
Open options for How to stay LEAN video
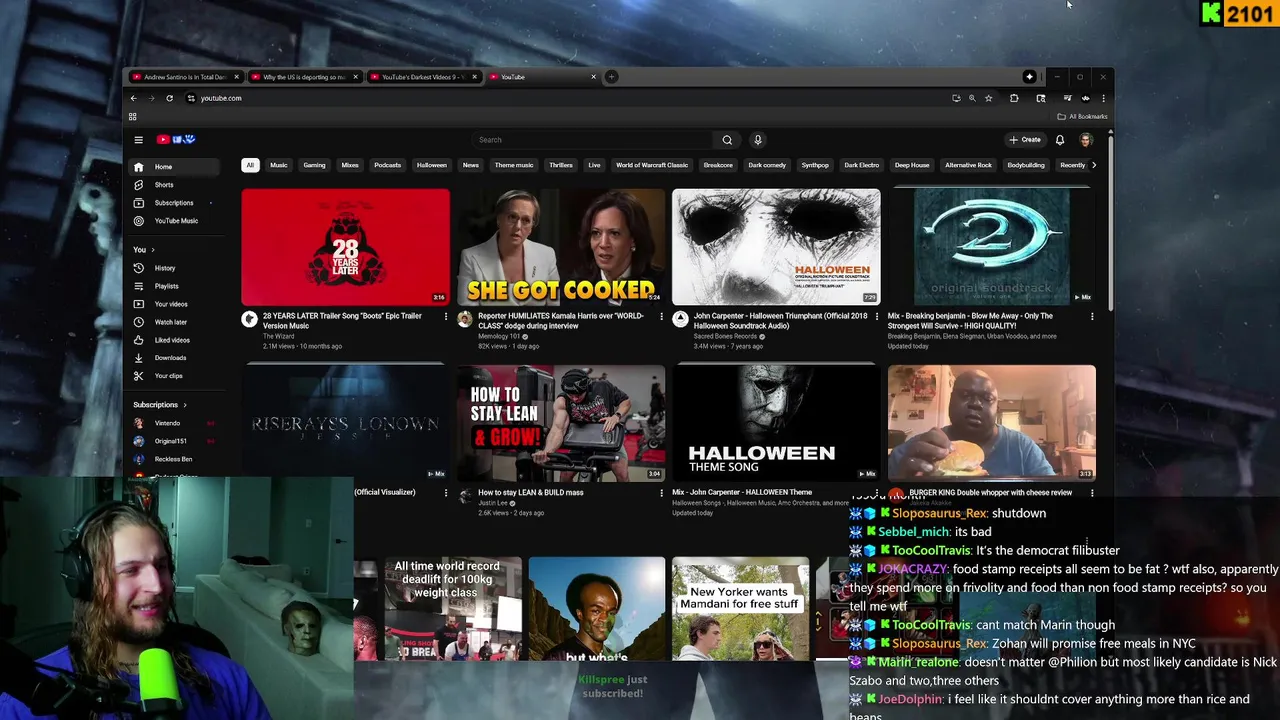click(661, 492)
